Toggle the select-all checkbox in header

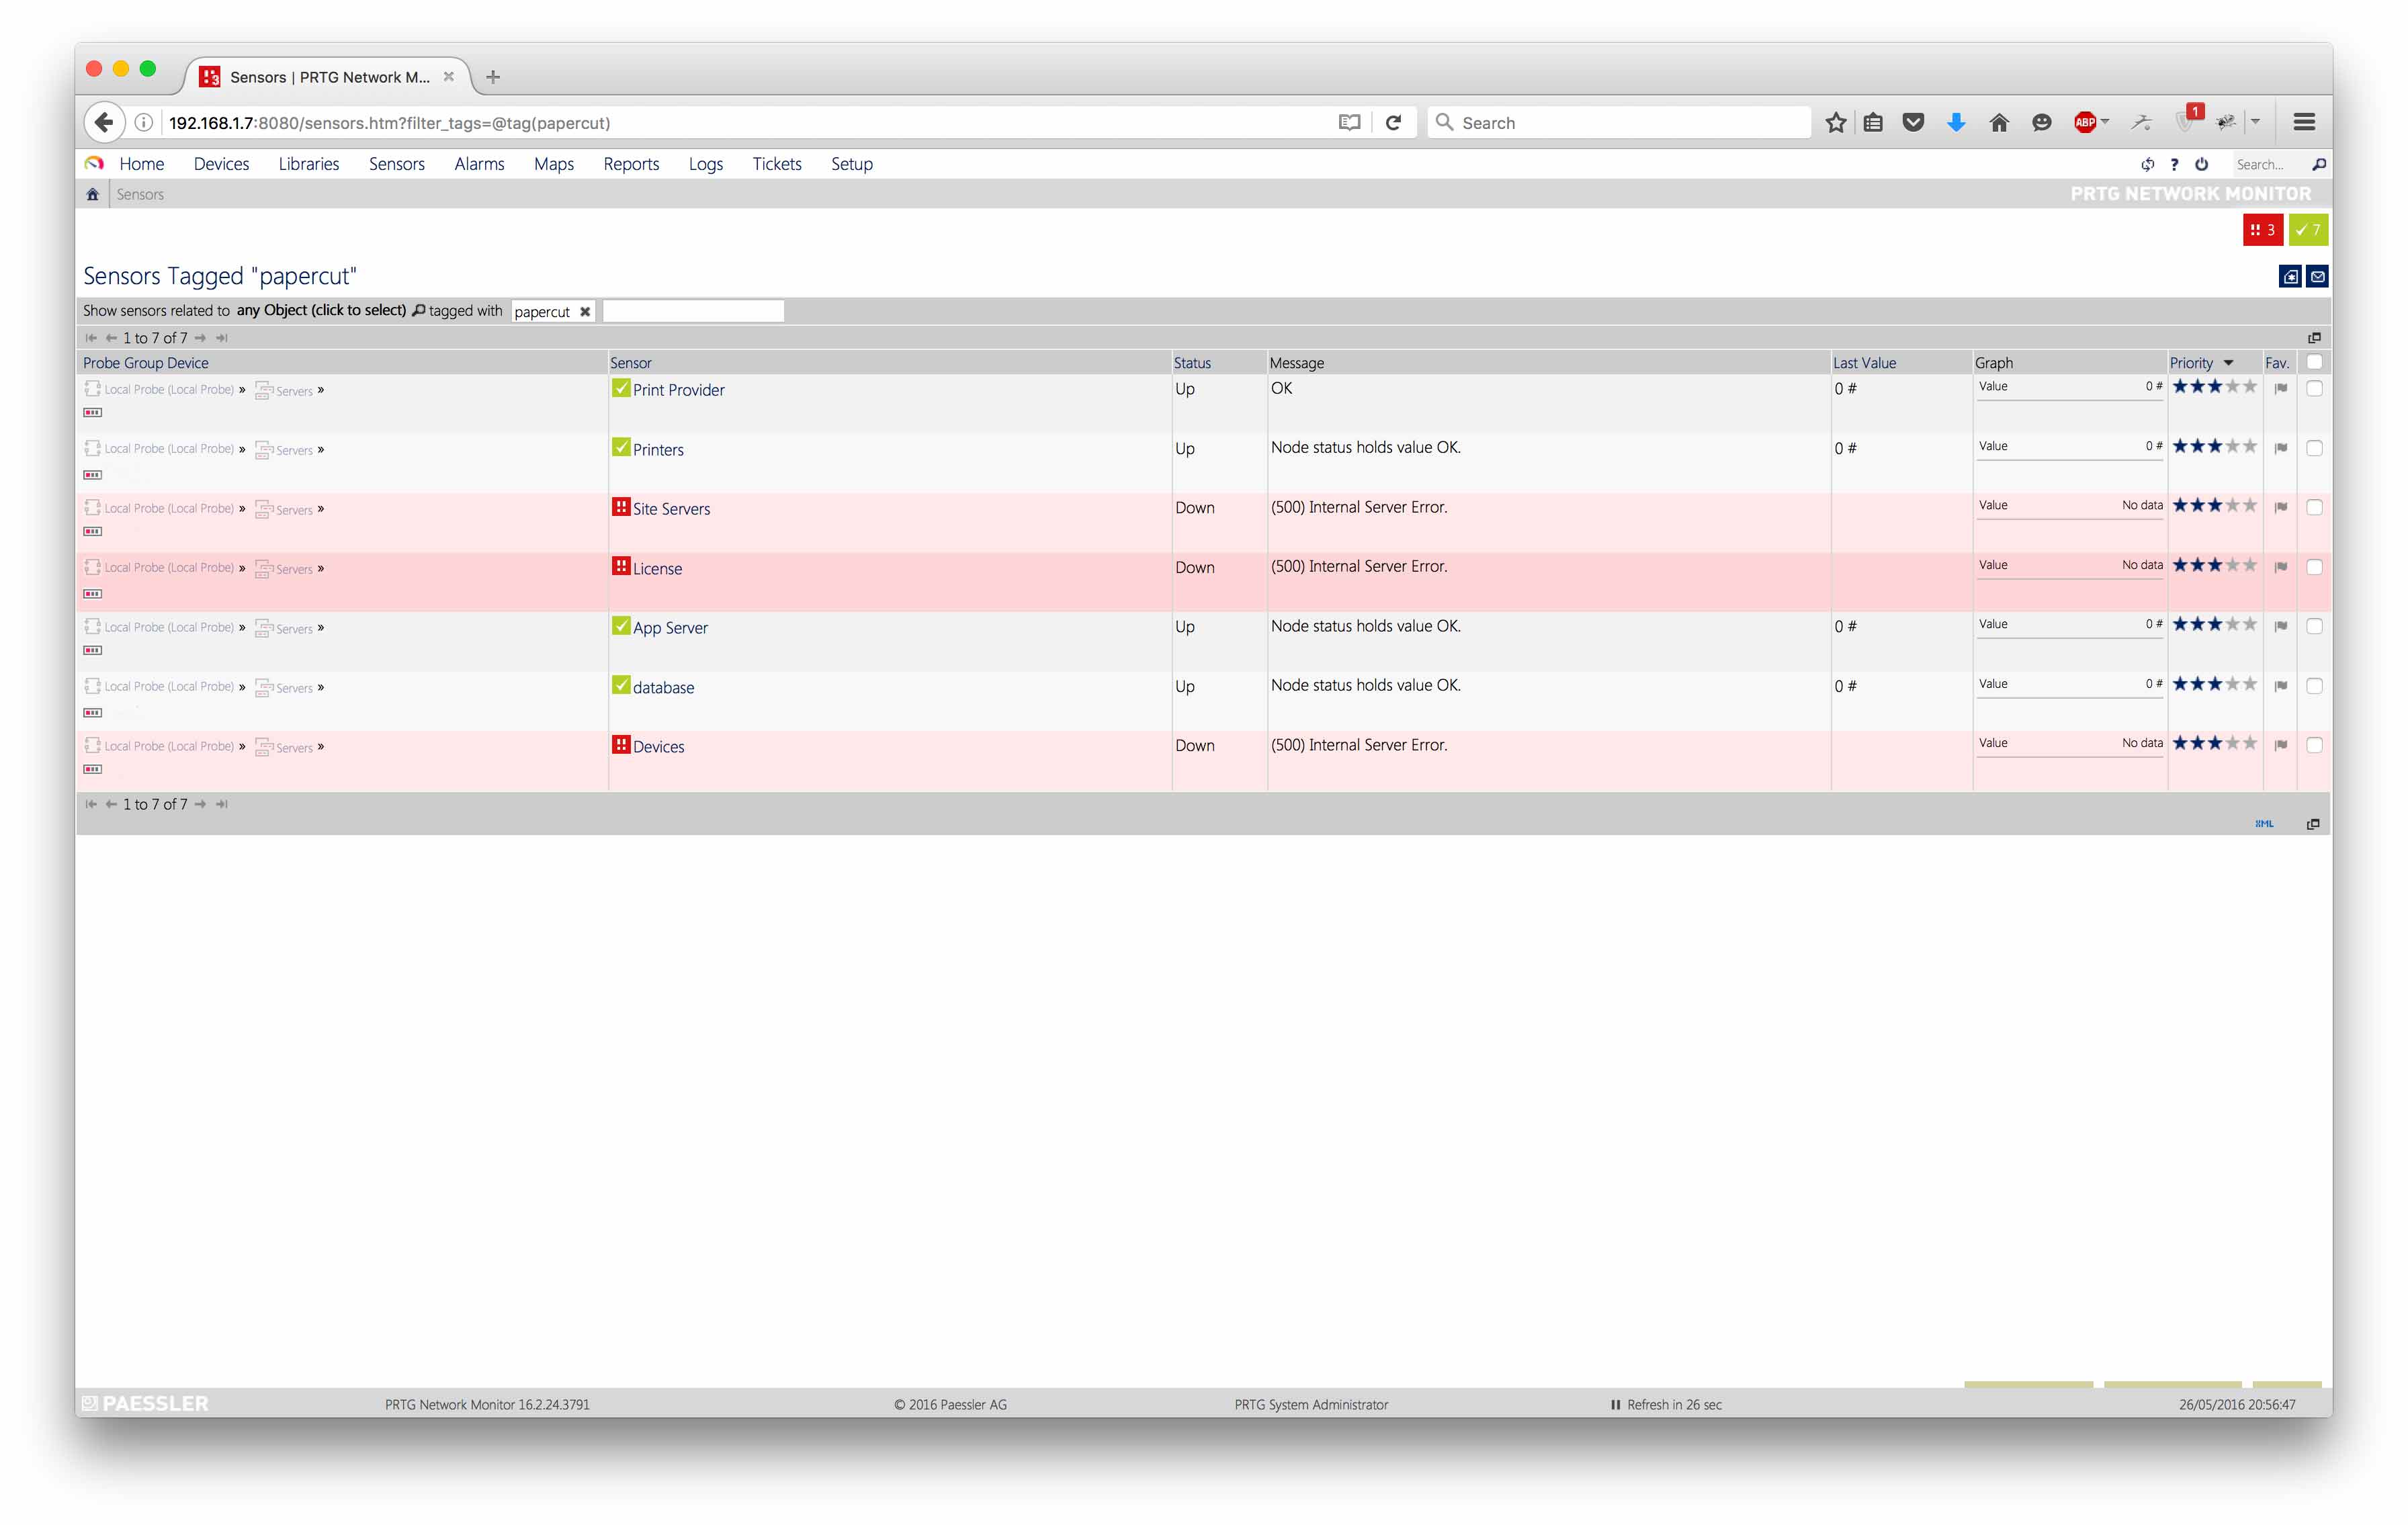tap(2314, 362)
